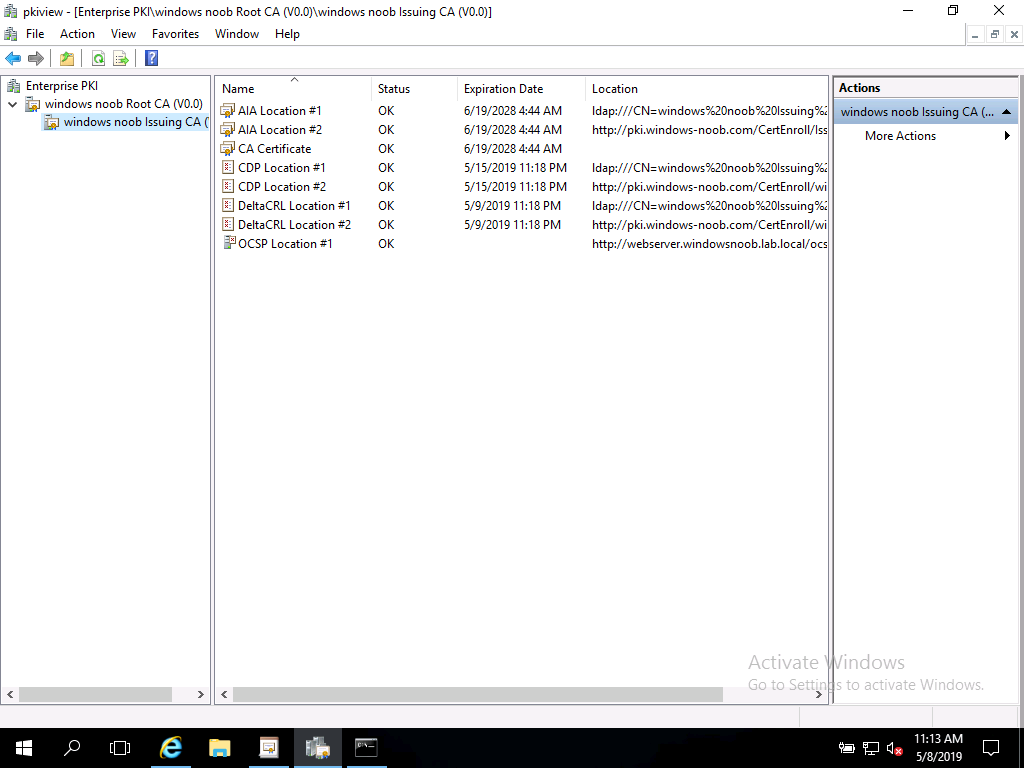
Task: Open File Explorer from the taskbar
Action: click(x=219, y=748)
